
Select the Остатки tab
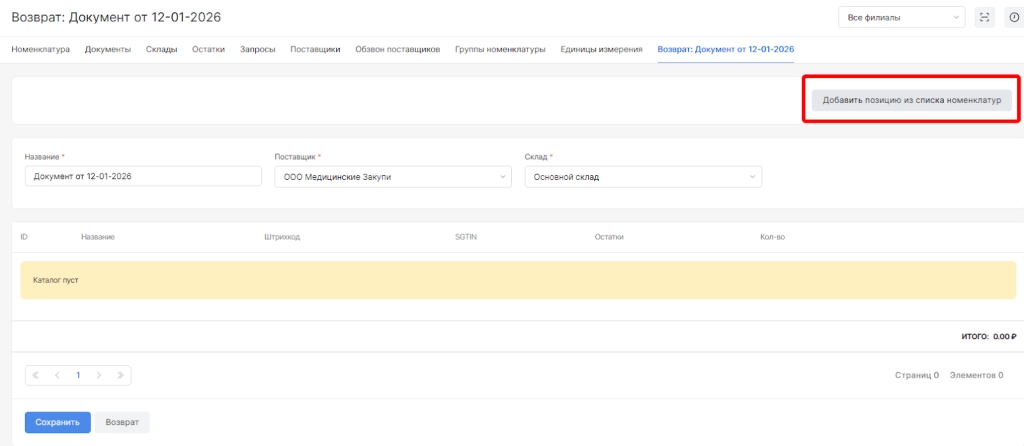[x=208, y=49]
